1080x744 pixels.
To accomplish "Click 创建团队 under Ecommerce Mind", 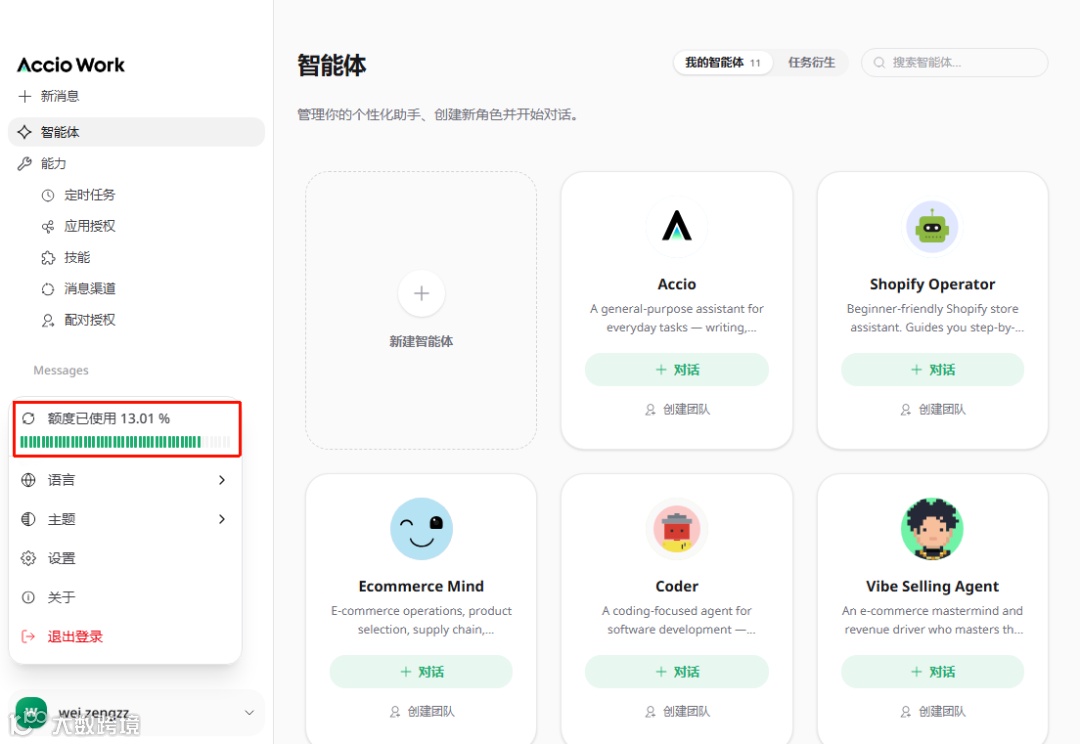I will 422,712.
